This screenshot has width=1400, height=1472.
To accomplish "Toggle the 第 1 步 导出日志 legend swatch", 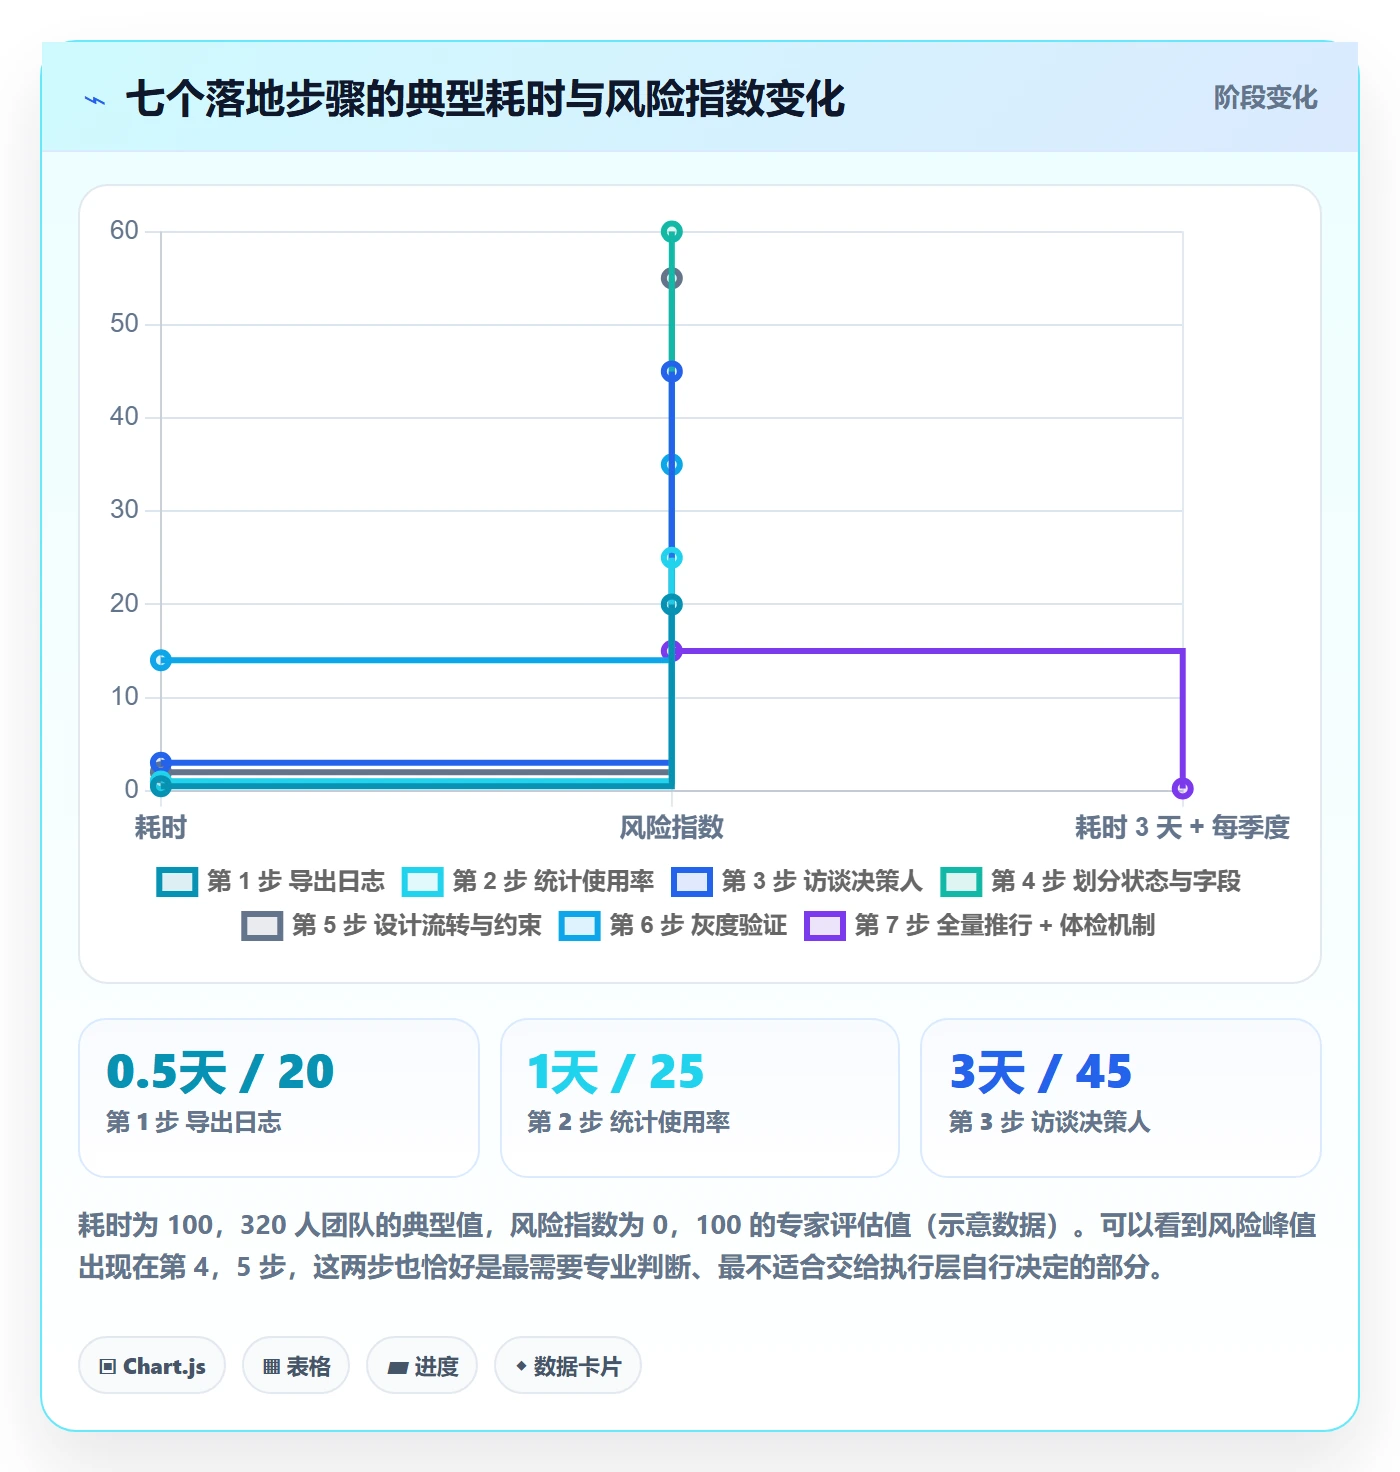I will tap(178, 882).
